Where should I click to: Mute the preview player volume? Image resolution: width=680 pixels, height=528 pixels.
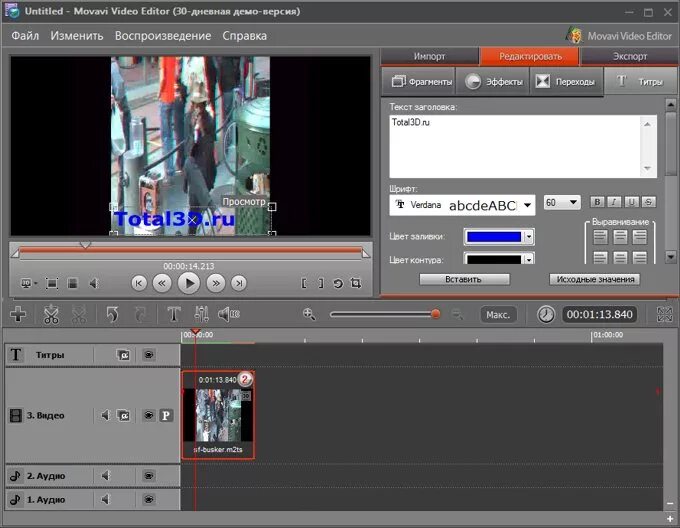pyautogui.click(x=93, y=284)
